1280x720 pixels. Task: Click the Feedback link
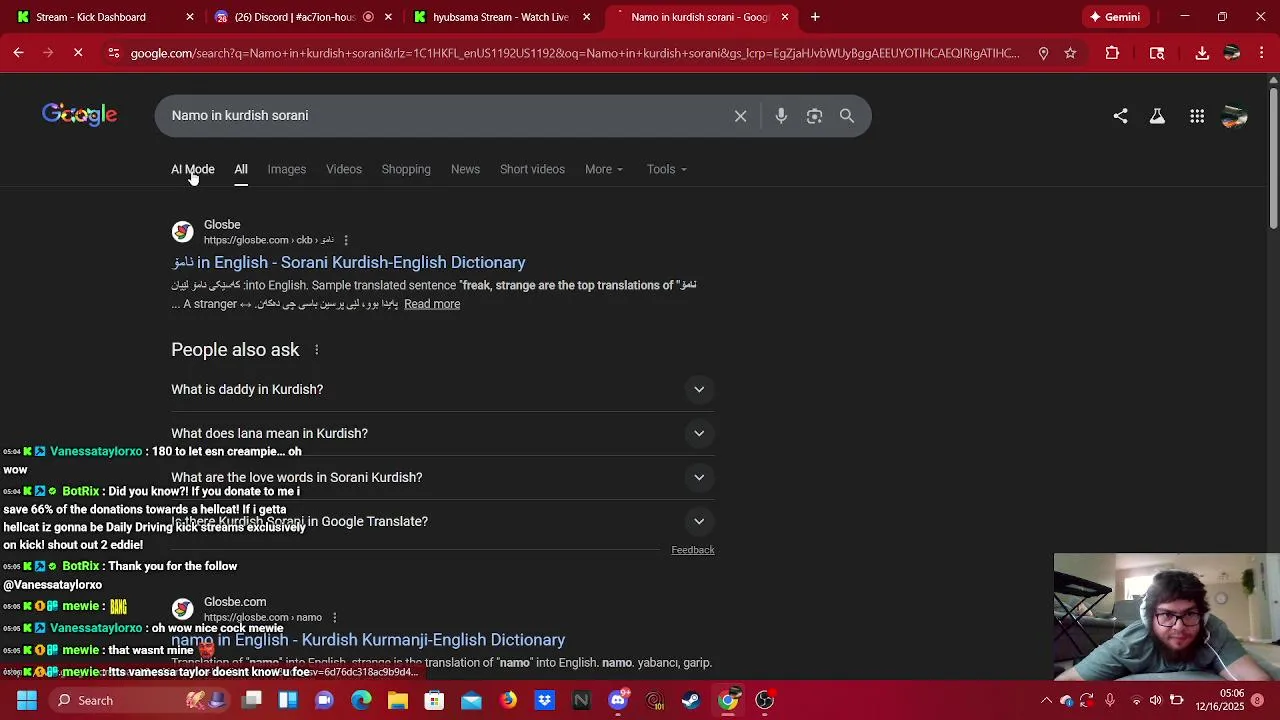click(692, 550)
